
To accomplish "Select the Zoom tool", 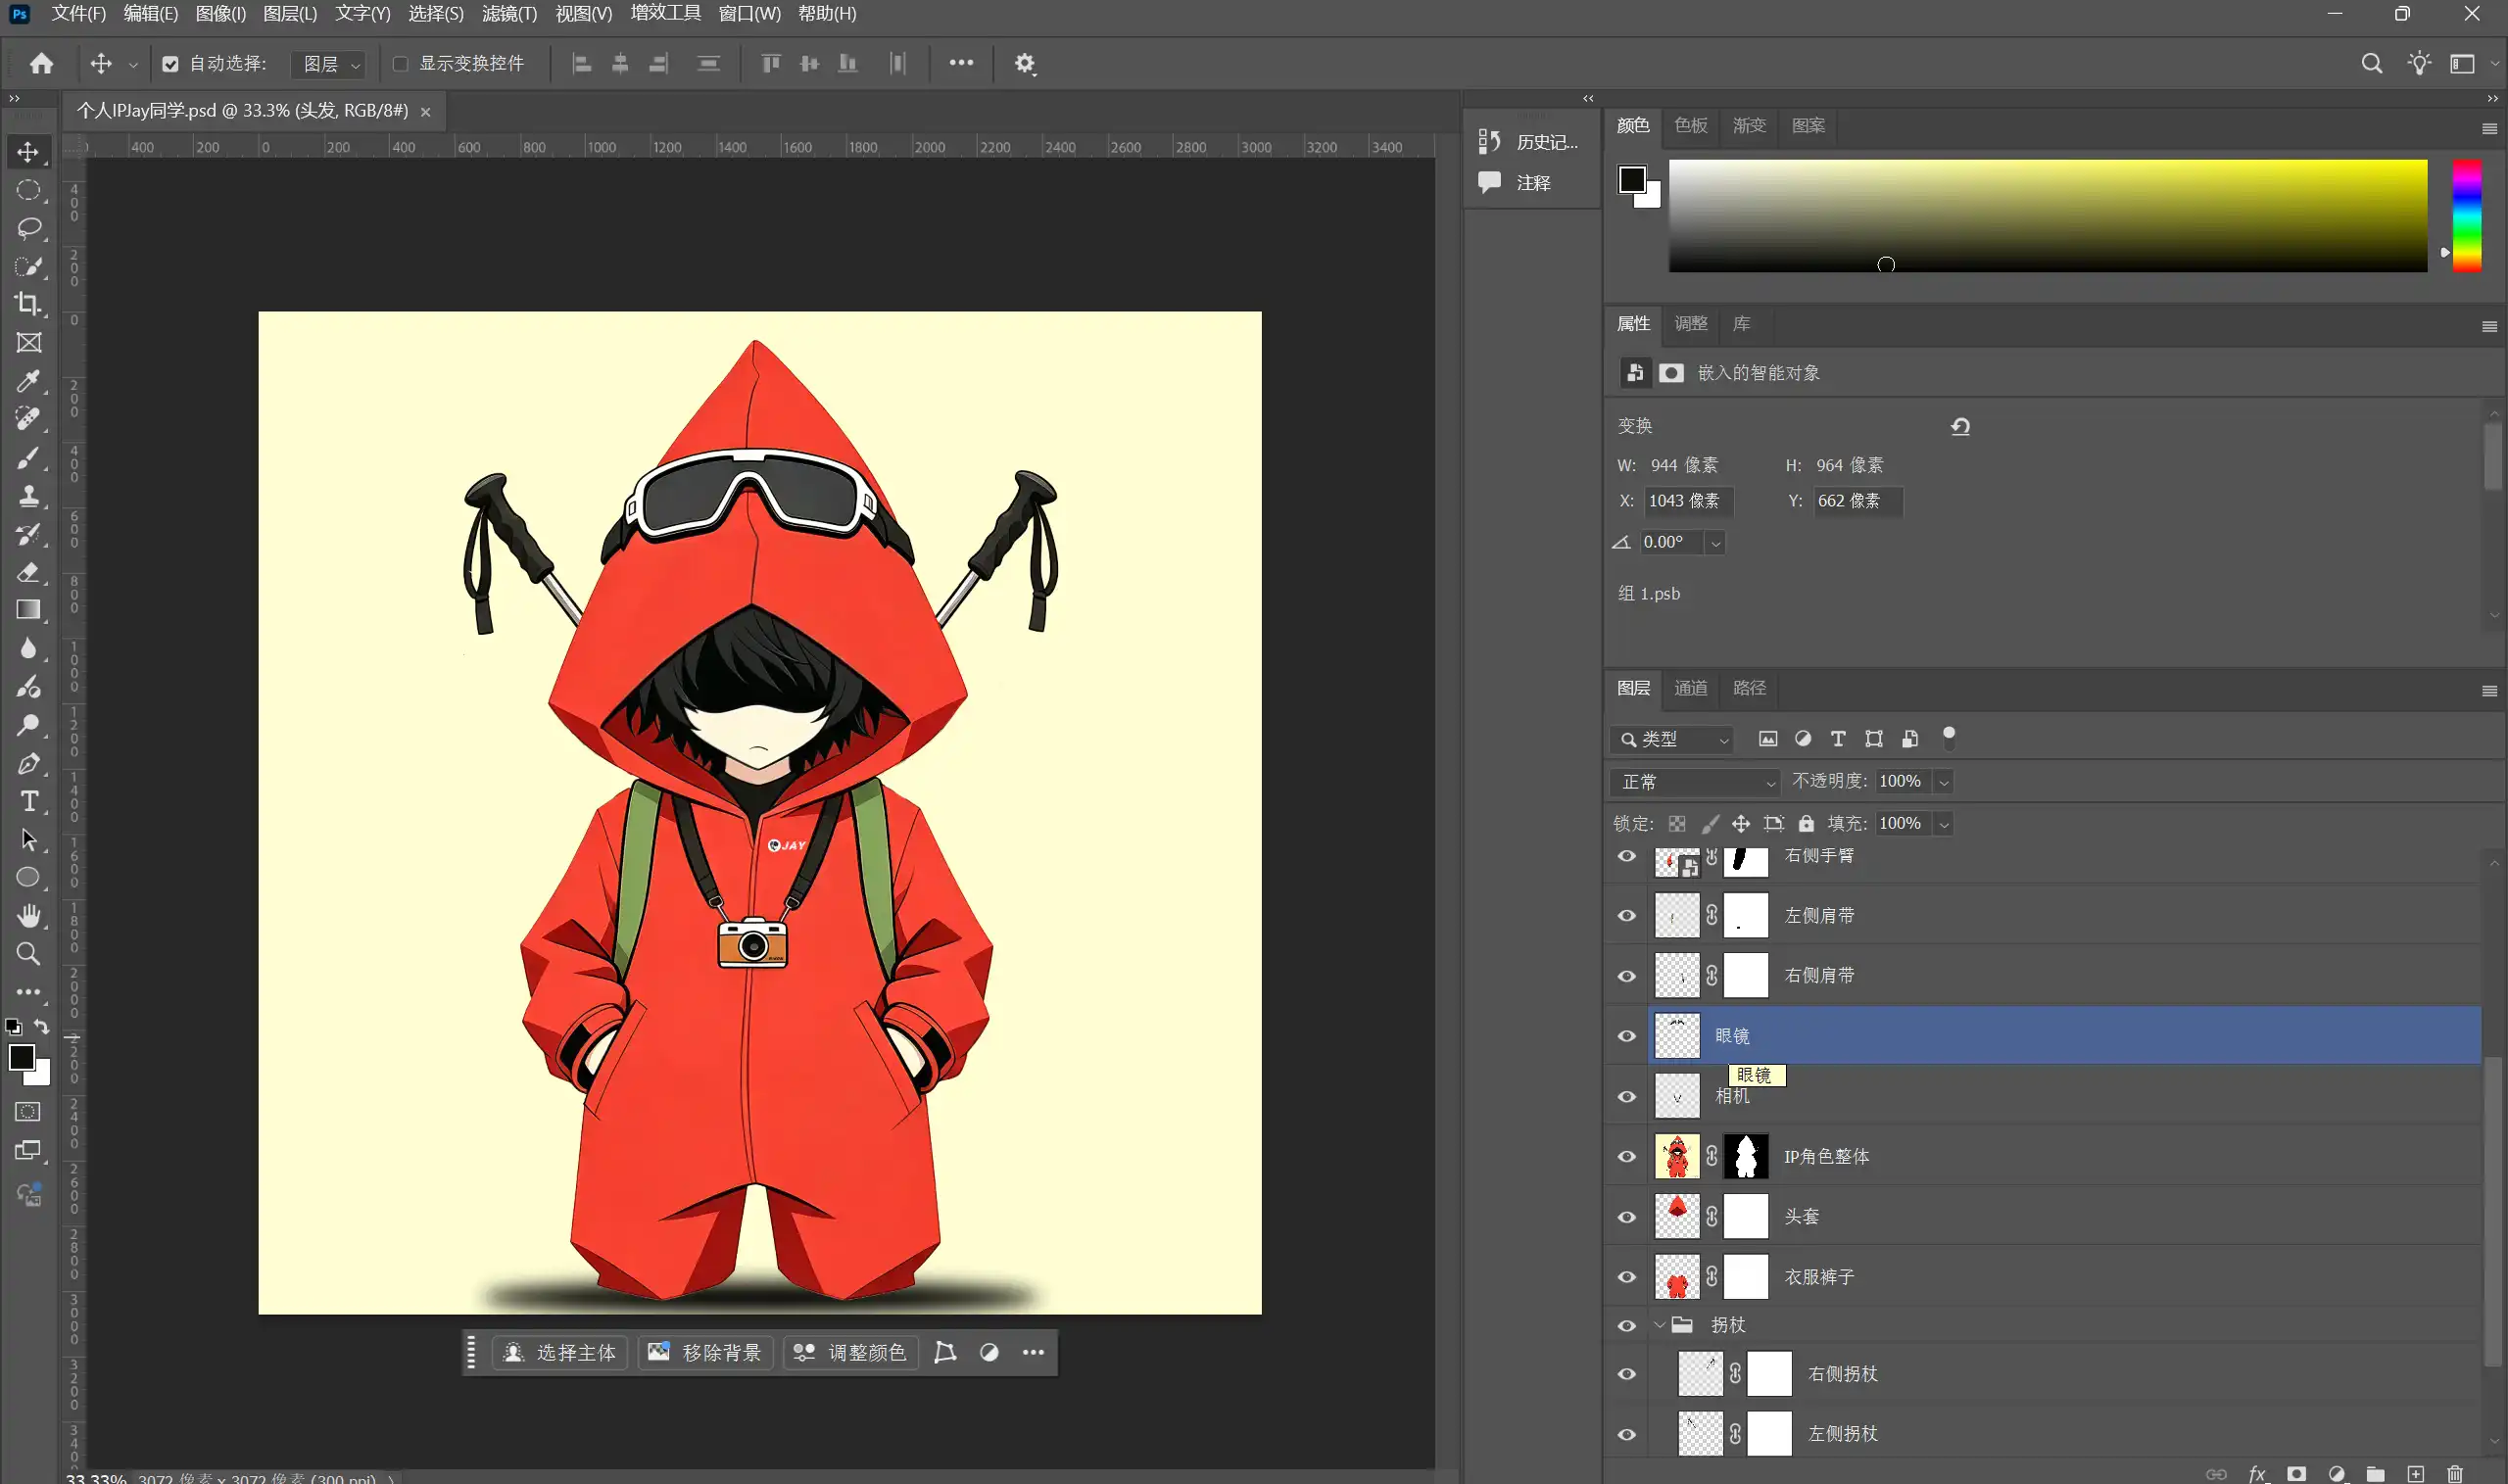I will coord(28,954).
